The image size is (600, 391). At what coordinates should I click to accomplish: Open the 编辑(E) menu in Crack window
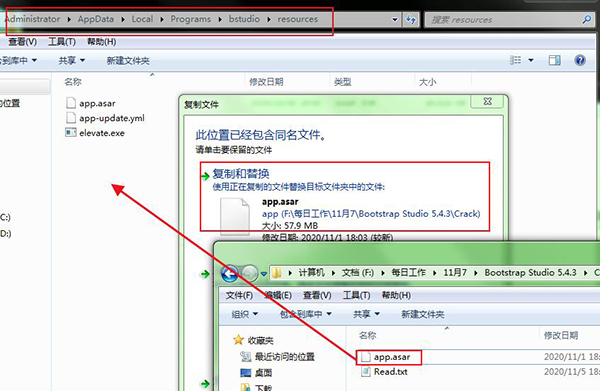278,295
